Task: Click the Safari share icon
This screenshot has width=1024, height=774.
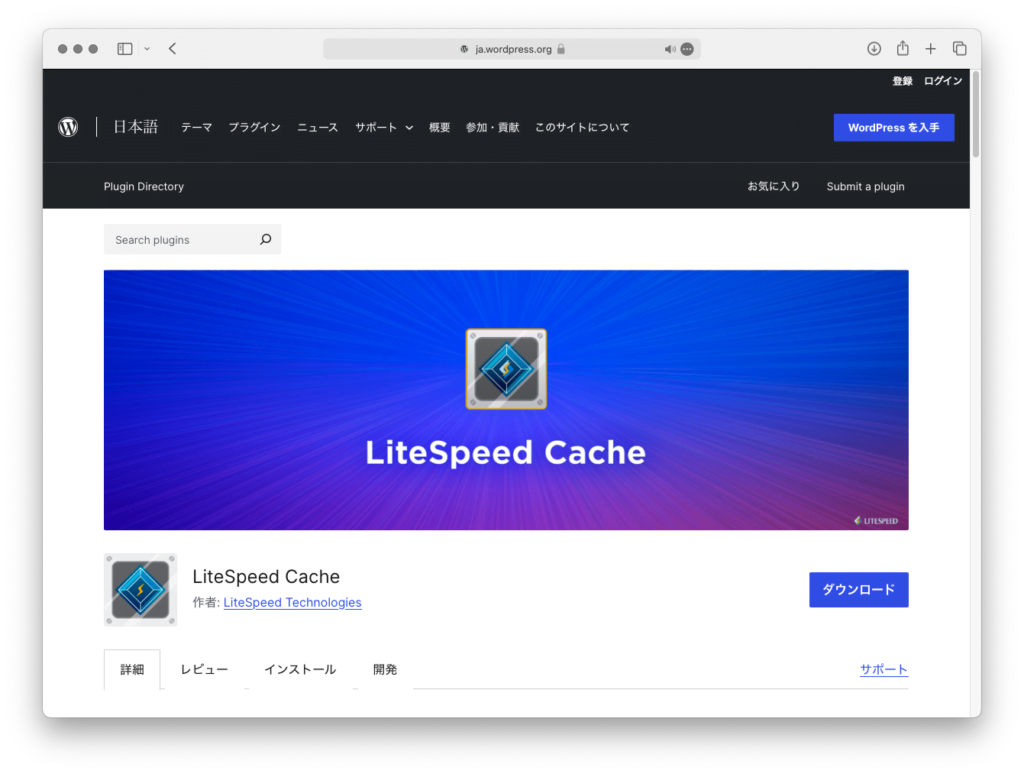Action: point(902,49)
